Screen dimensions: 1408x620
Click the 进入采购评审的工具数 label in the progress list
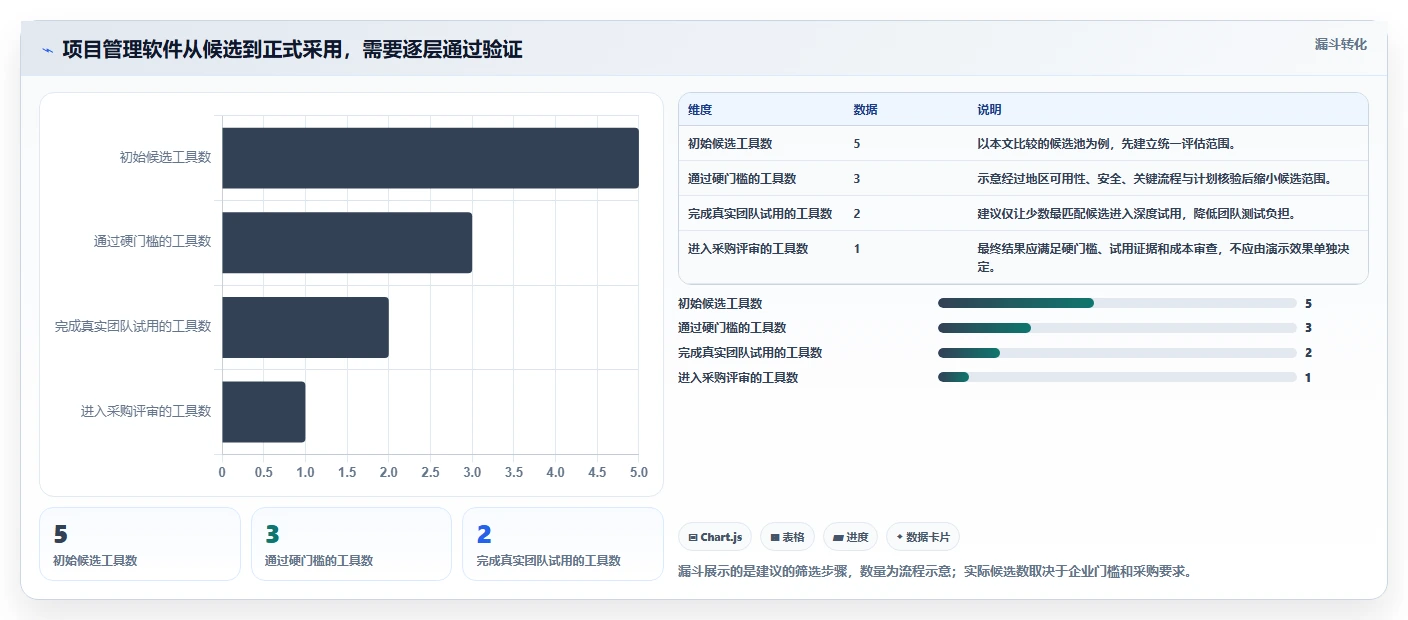[x=738, y=378]
